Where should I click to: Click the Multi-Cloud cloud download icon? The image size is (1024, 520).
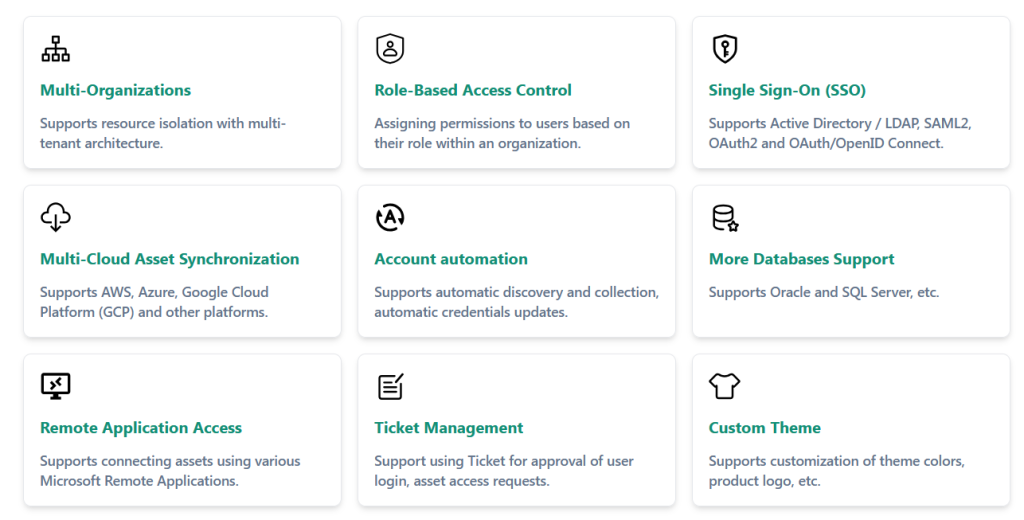pyautogui.click(x=56, y=217)
